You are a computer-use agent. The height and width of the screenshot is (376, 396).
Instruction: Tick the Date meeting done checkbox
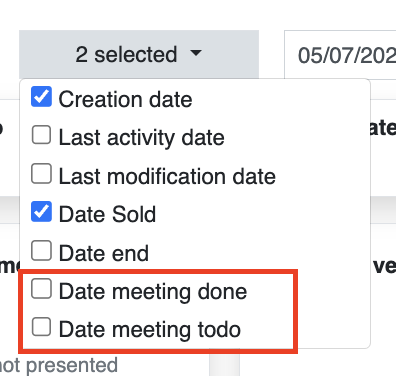41,289
